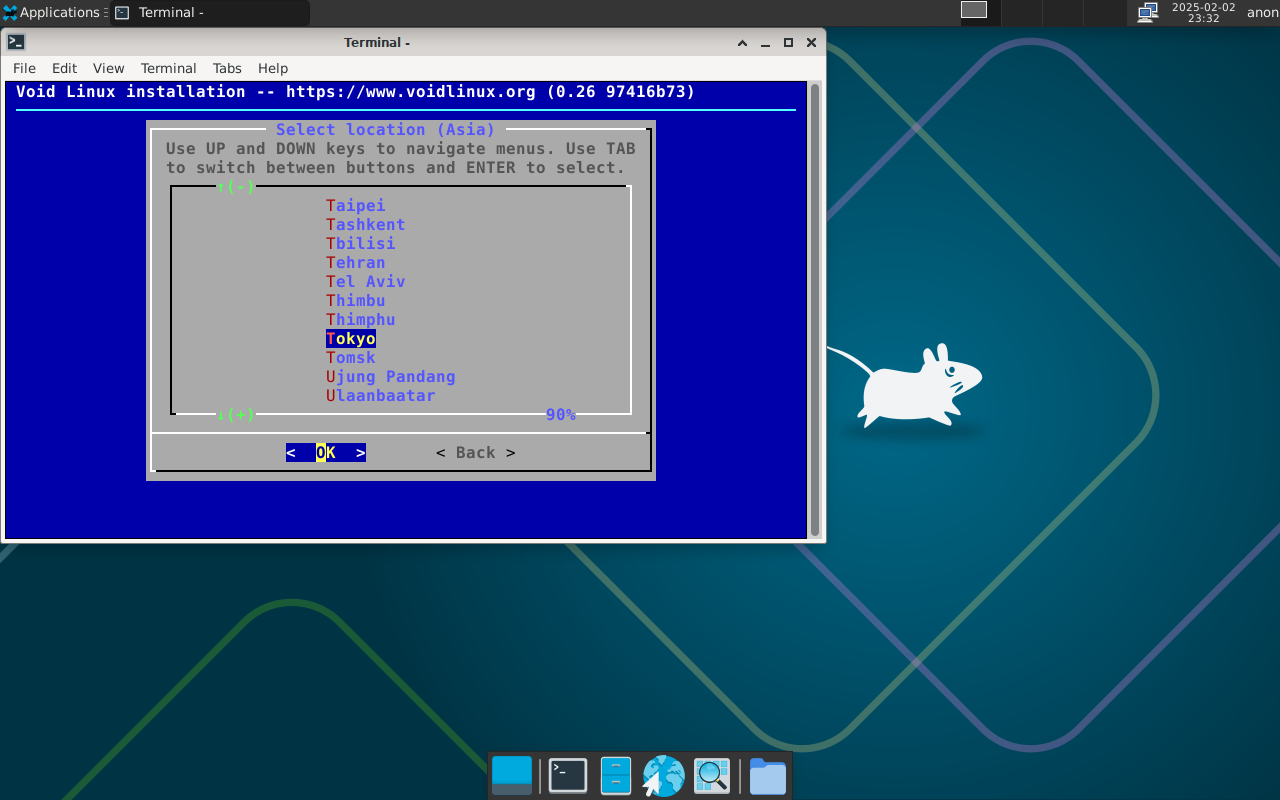This screenshot has height=800, width=1280.
Task: Click the Show Desktop icon in the dock
Action: click(512, 775)
